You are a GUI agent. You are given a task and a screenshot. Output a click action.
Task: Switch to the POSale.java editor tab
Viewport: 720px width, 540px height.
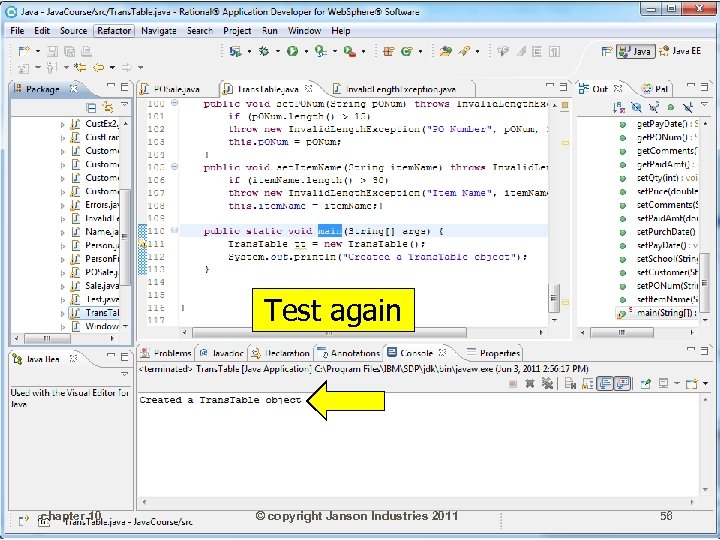pos(176,89)
